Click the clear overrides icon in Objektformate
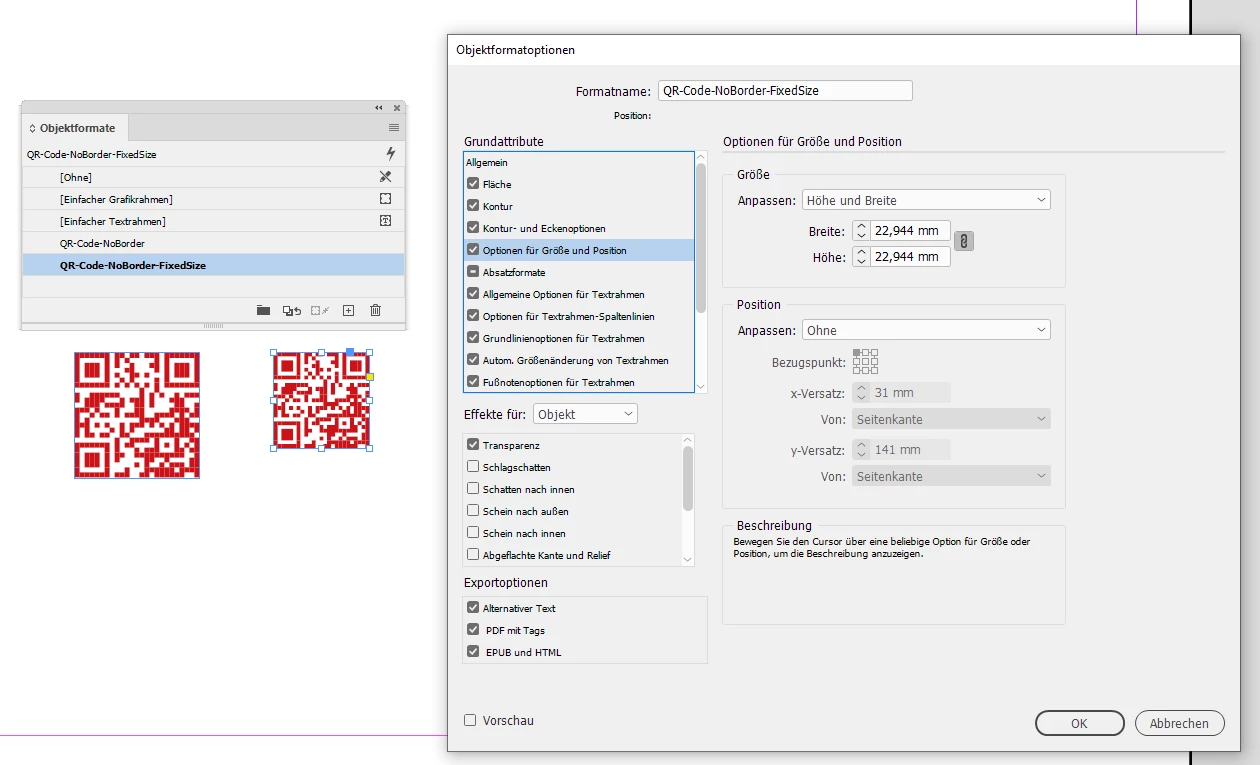The image size is (1260, 765). pos(292,310)
